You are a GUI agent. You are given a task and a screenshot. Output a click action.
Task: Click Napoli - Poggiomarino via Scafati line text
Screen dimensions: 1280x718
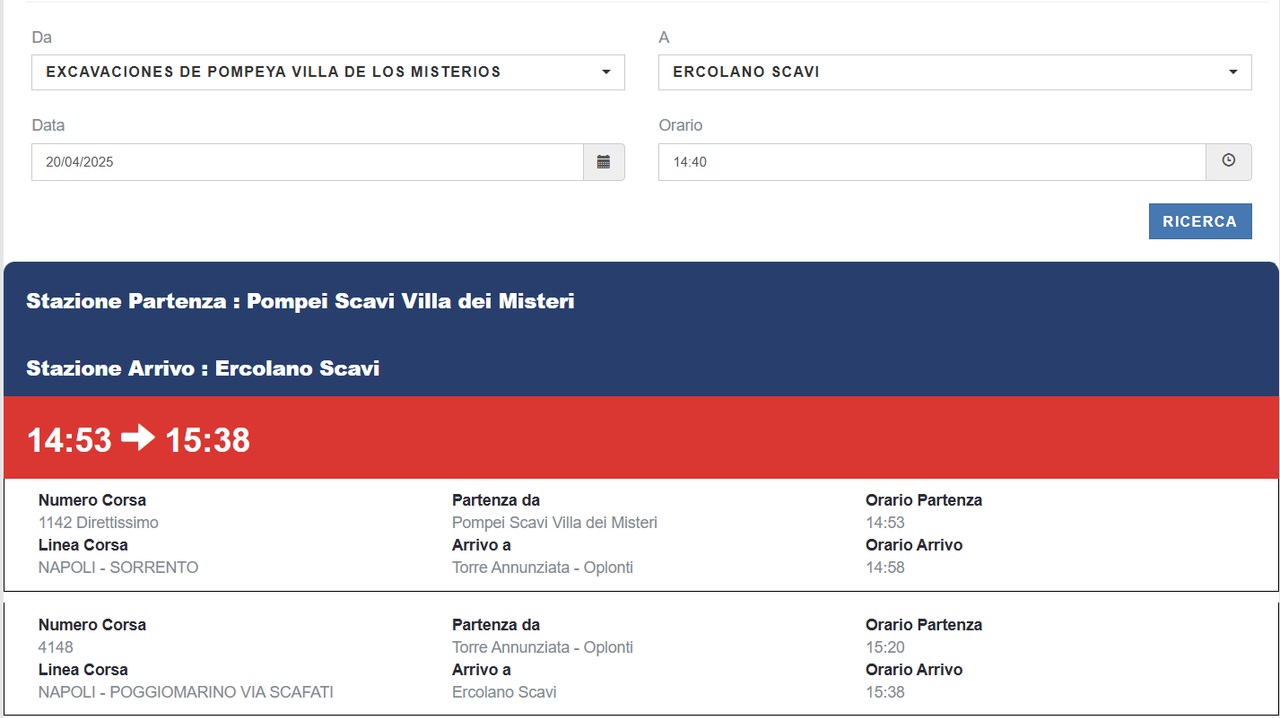[x=186, y=692]
